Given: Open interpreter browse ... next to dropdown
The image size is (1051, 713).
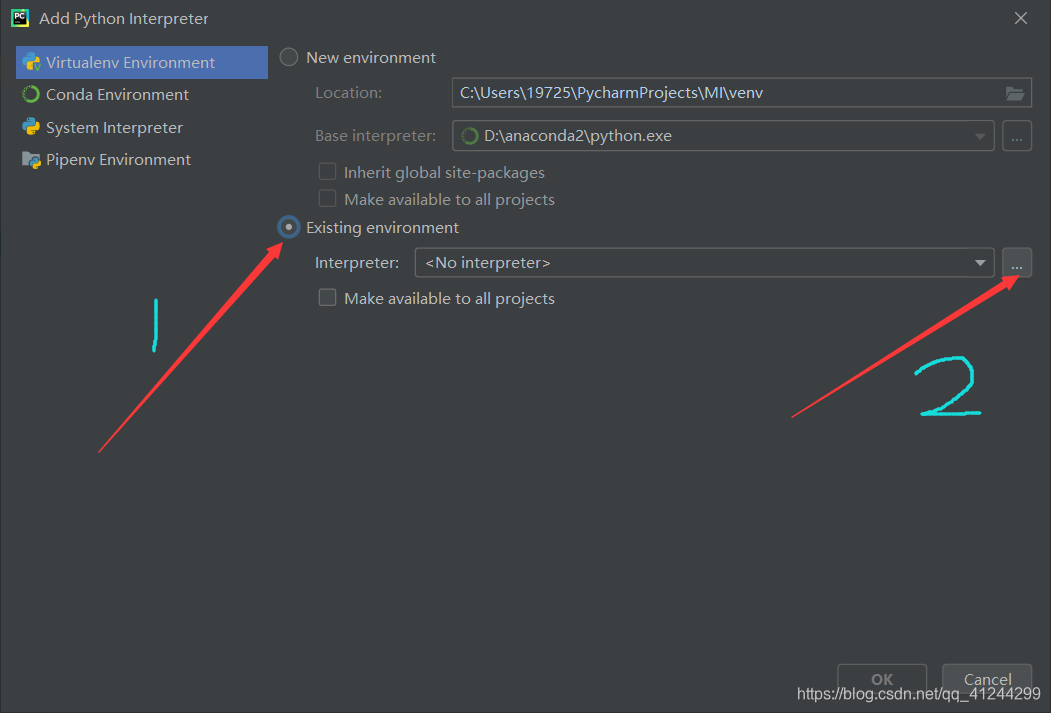Looking at the screenshot, I should [x=1016, y=262].
